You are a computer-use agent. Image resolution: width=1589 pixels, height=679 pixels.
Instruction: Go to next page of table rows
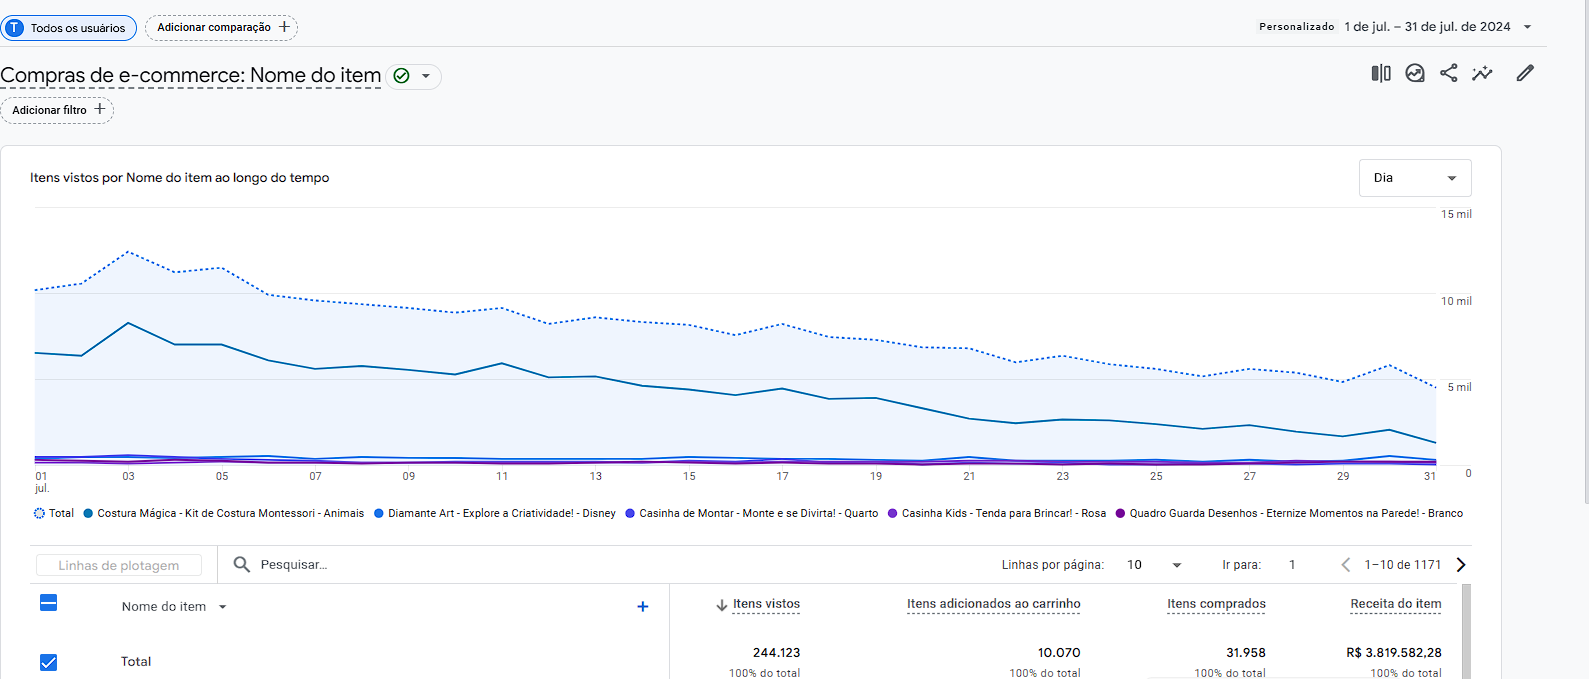click(x=1461, y=565)
